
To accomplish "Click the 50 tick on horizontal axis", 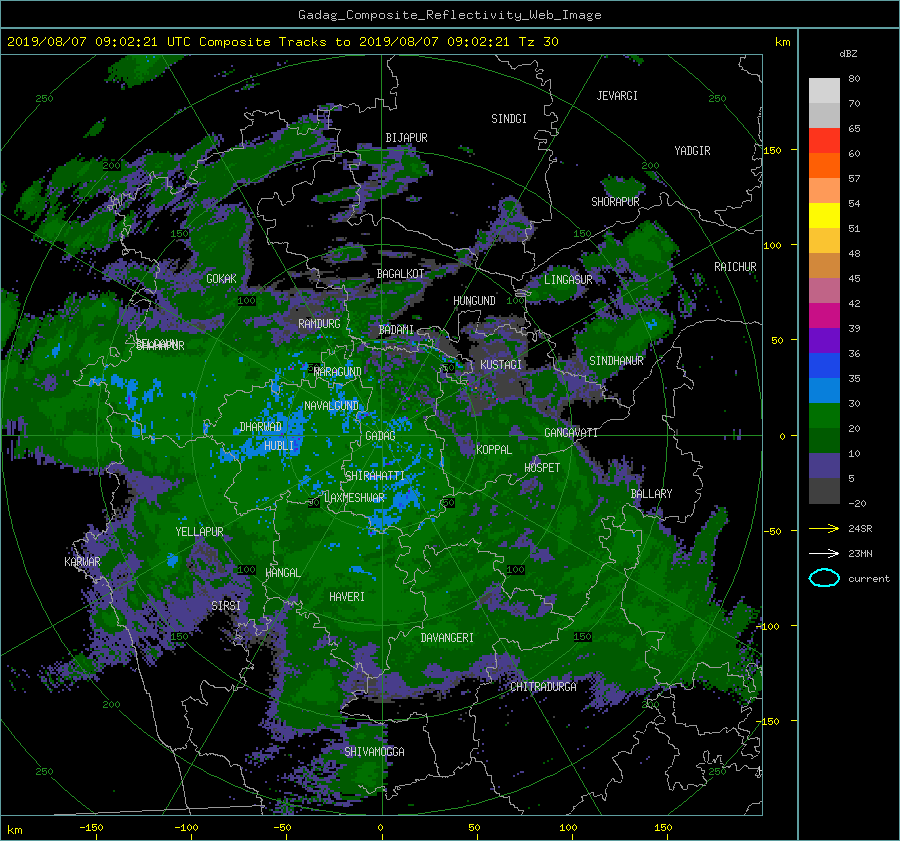I will click(474, 827).
